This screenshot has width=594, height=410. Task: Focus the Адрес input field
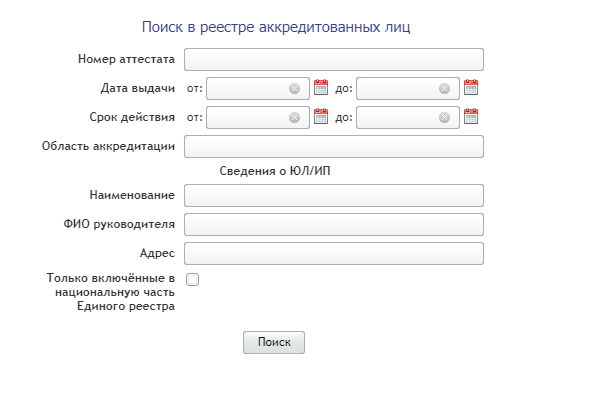tap(334, 253)
